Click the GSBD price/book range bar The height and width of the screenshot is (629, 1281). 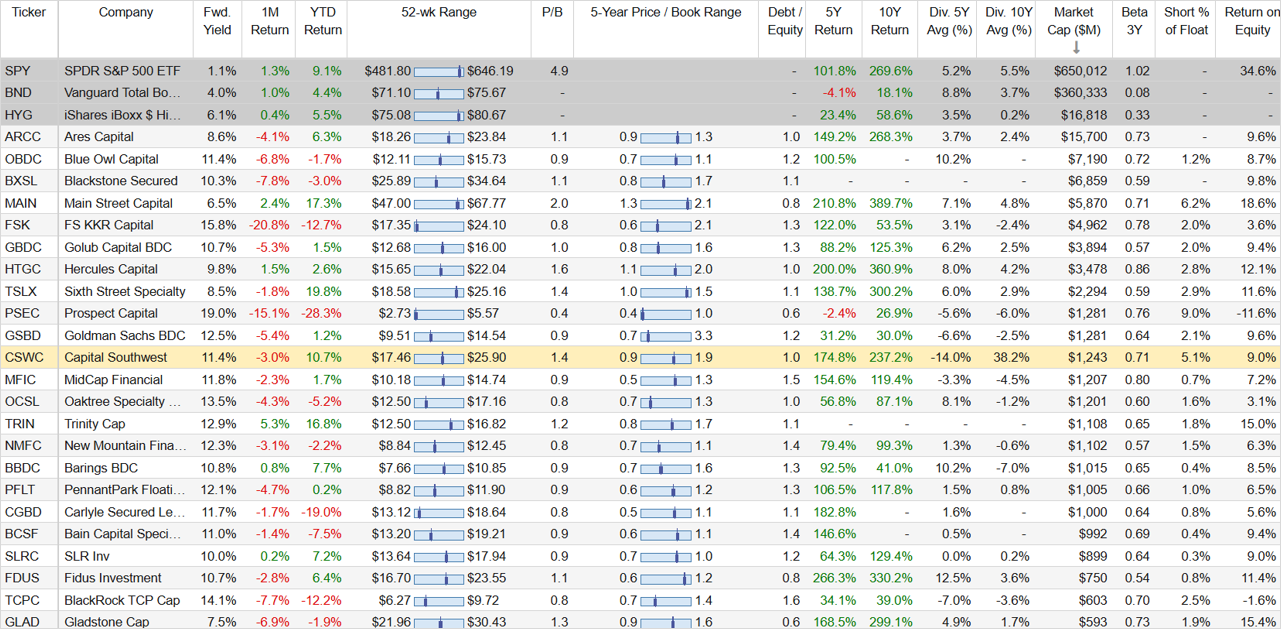pos(666,335)
